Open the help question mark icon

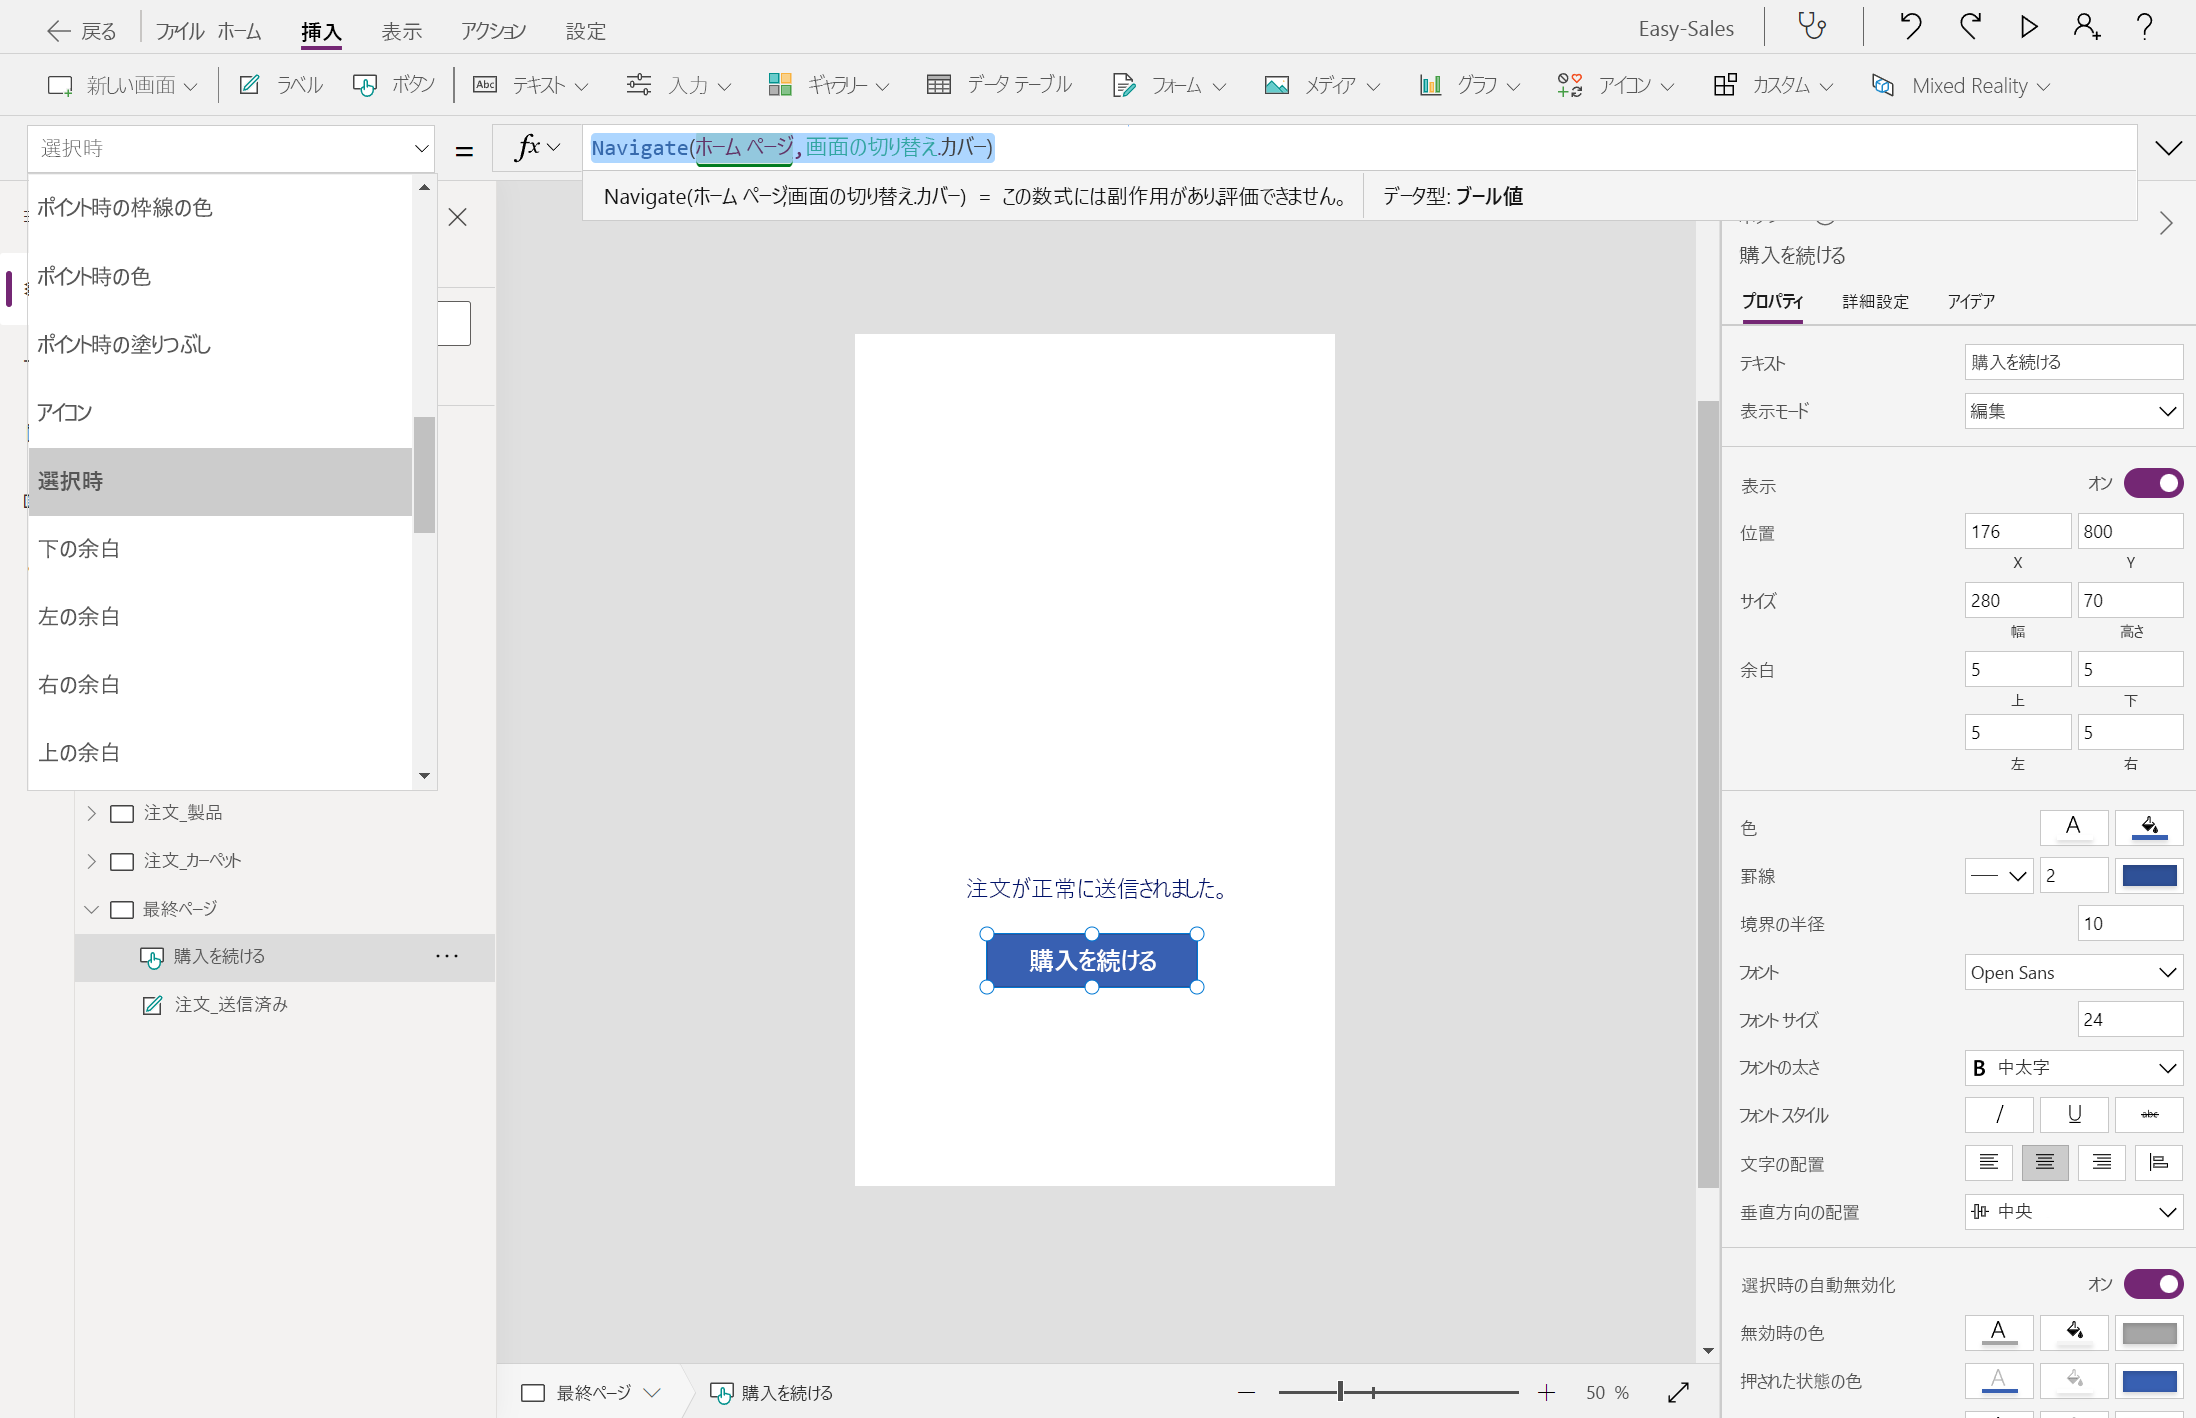click(2144, 26)
